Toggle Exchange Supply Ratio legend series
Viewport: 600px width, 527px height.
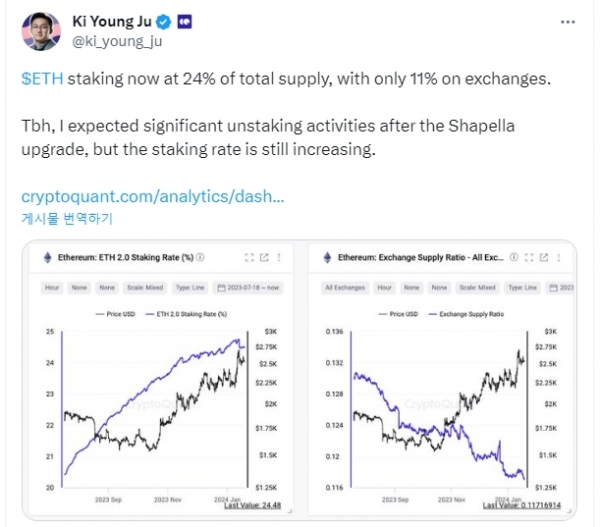coord(466,314)
